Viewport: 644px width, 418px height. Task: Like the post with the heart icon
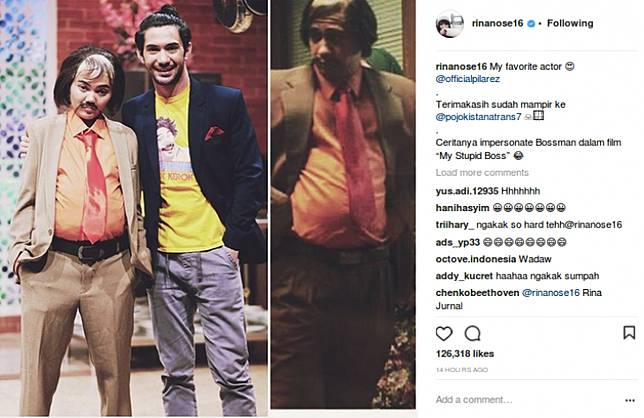tap(444, 333)
